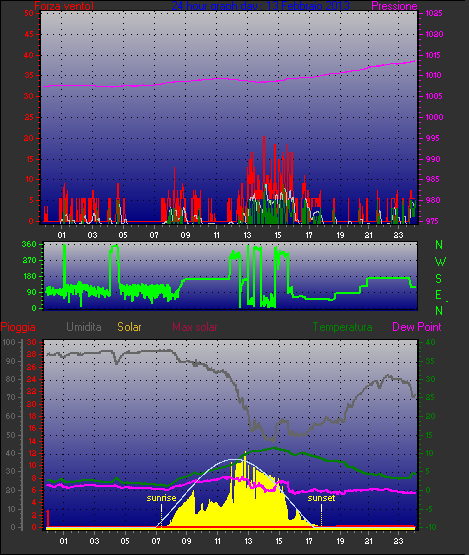
Task: Click the 100 value on humidity axis
Action: tap(9, 342)
